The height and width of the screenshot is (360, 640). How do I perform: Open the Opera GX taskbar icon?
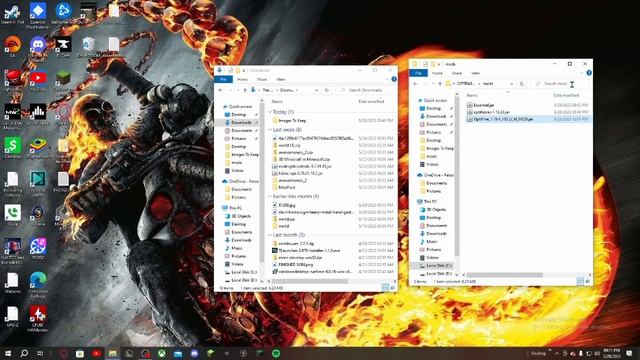tap(64, 353)
